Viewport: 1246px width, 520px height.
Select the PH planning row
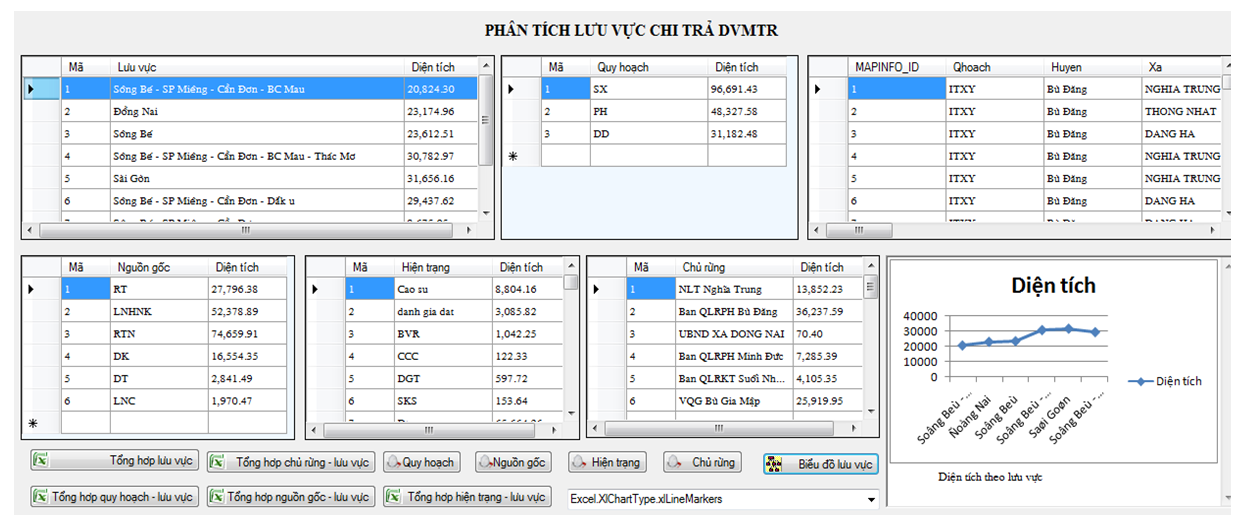(645, 111)
